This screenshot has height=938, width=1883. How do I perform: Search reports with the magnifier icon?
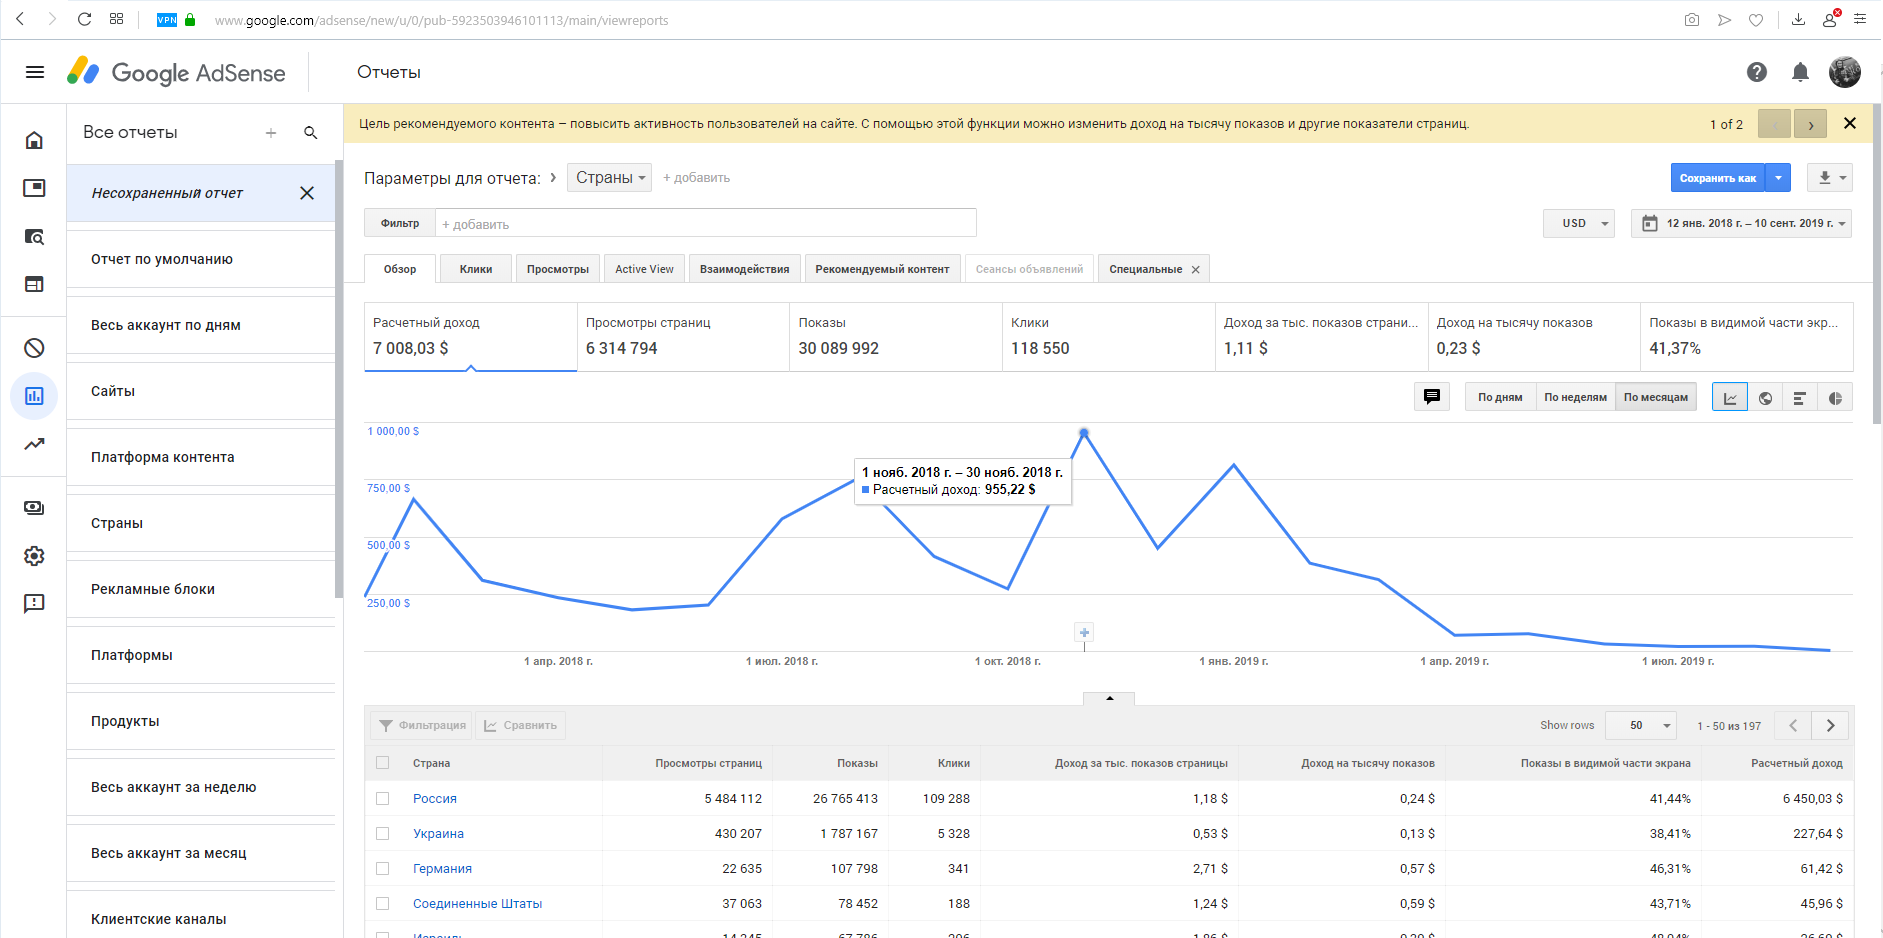click(311, 133)
